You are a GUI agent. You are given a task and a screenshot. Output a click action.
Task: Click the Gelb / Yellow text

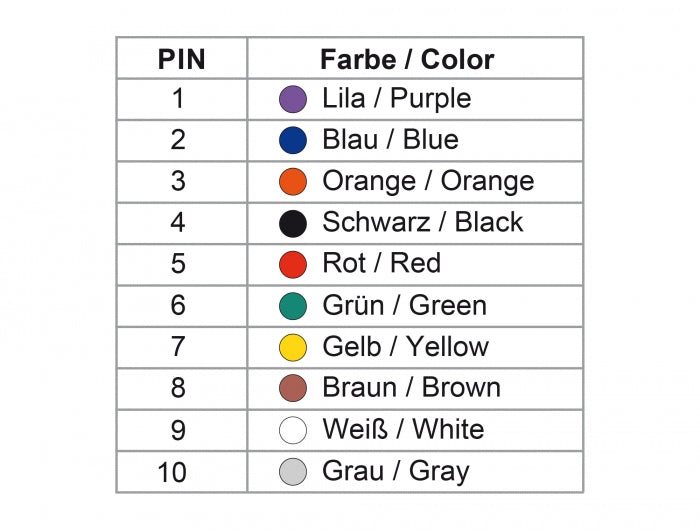tap(405, 347)
